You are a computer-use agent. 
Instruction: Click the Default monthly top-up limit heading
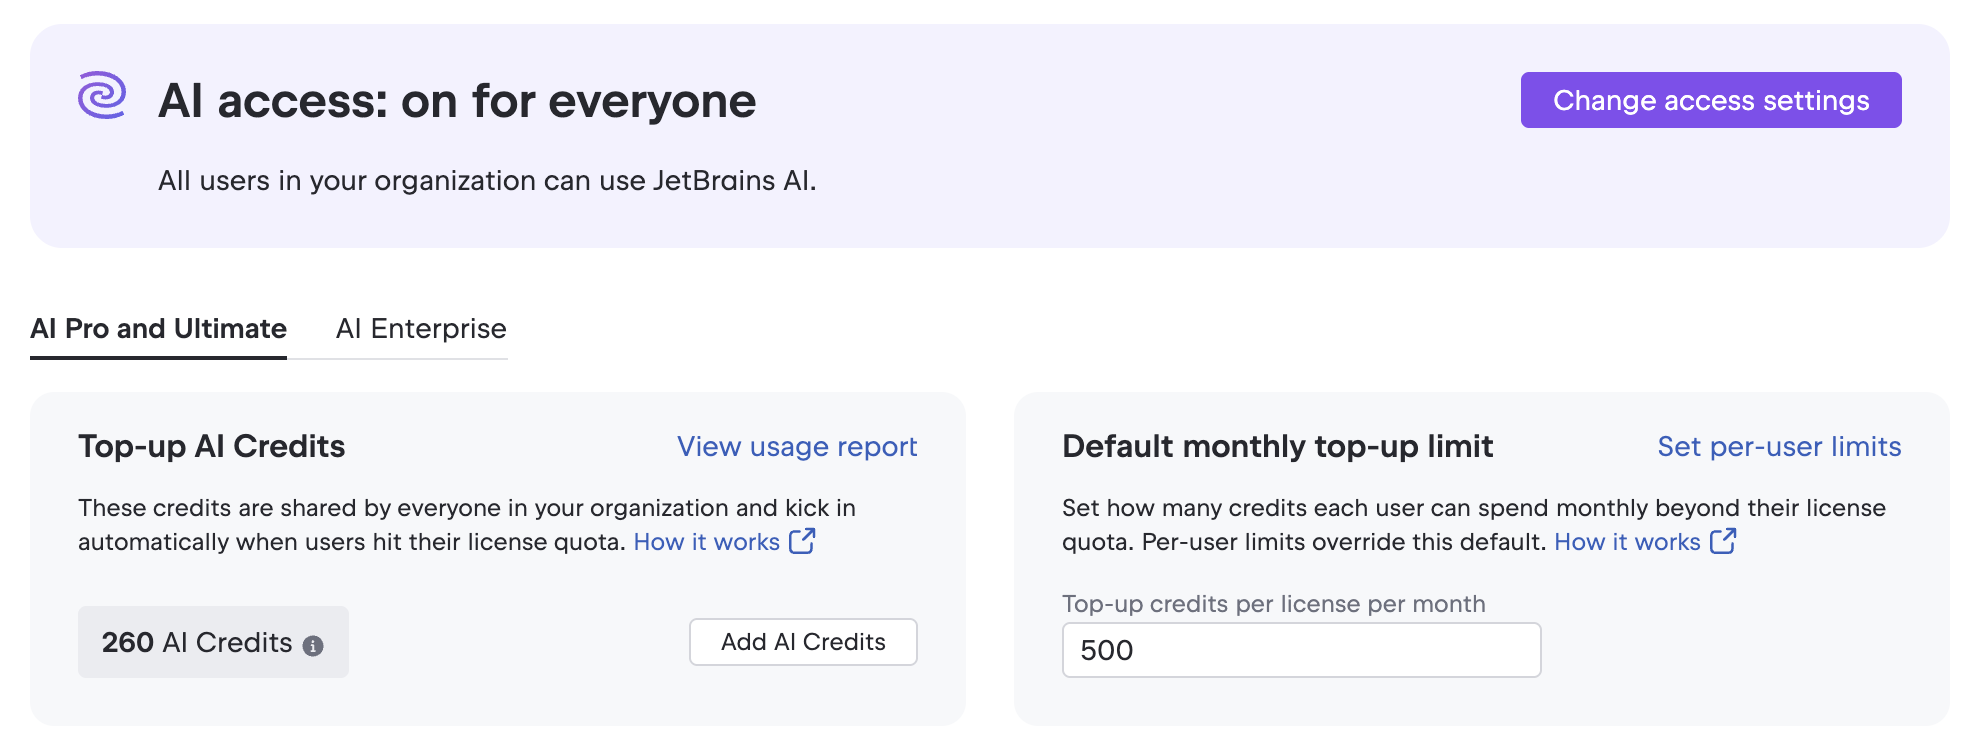[x=1277, y=446]
